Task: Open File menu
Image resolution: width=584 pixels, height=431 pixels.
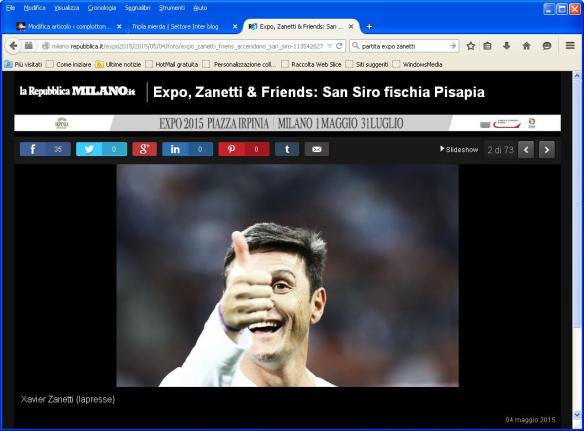Action: tap(10, 8)
